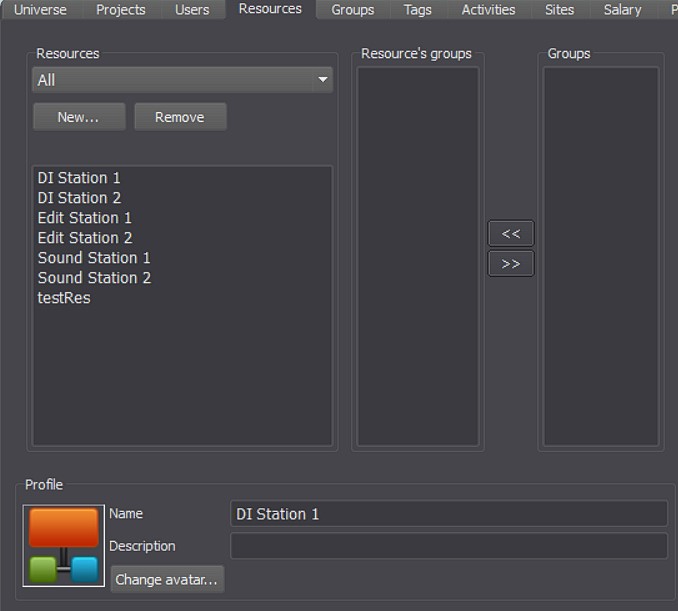Click inside the Resource's groups list box
Screen dimensions: 678x611
tap(418, 256)
